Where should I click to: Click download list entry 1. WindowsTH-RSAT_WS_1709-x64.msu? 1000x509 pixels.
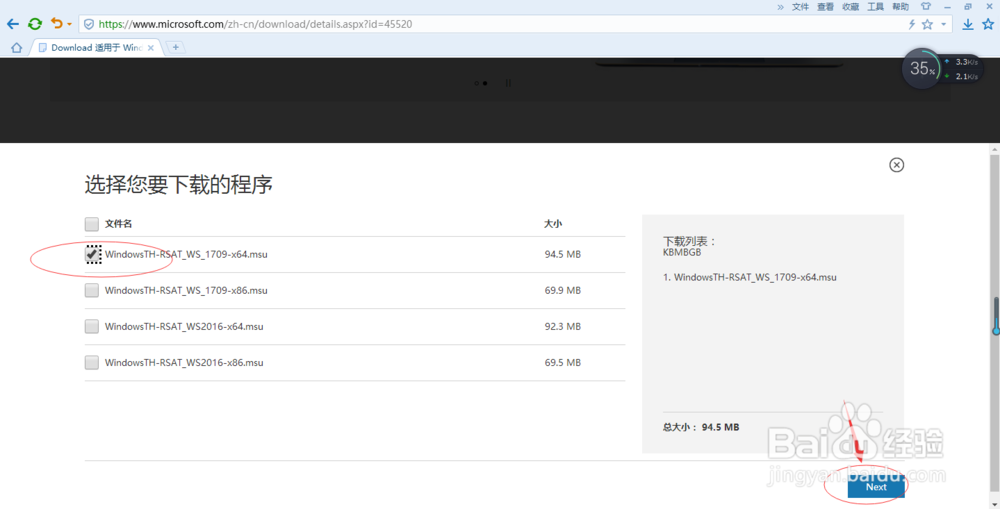[x=749, y=277]
